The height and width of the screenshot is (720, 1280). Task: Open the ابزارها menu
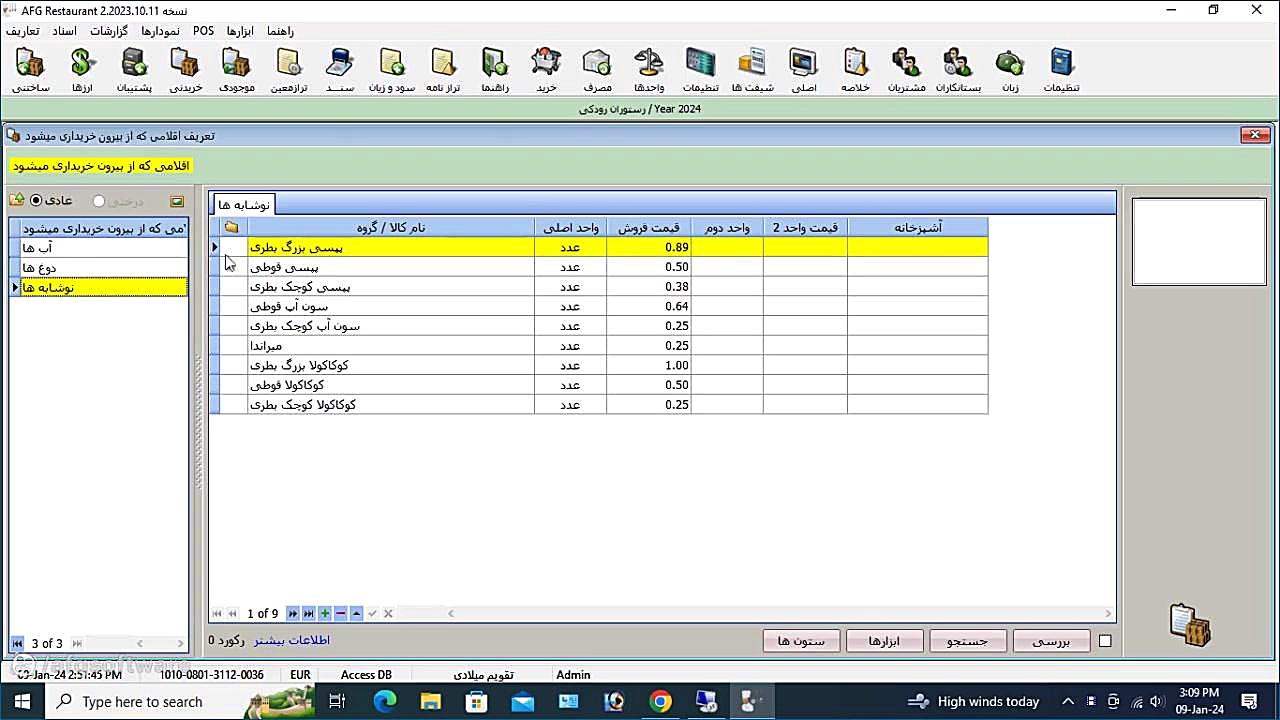click(240, 31)
